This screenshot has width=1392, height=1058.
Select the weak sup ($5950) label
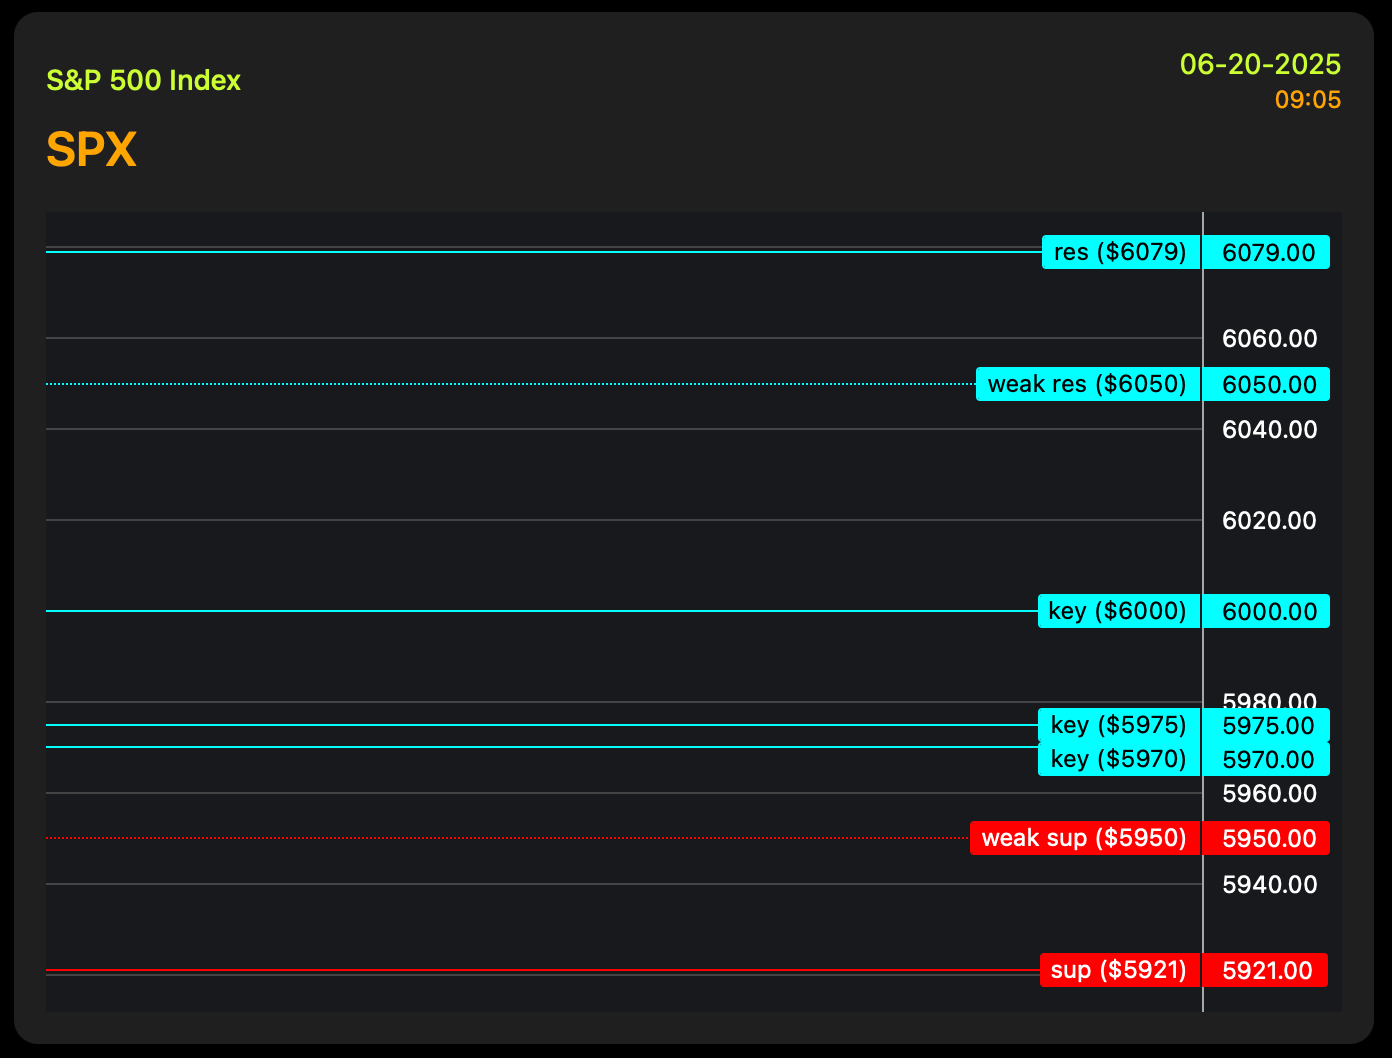(x=1084, y=838)
